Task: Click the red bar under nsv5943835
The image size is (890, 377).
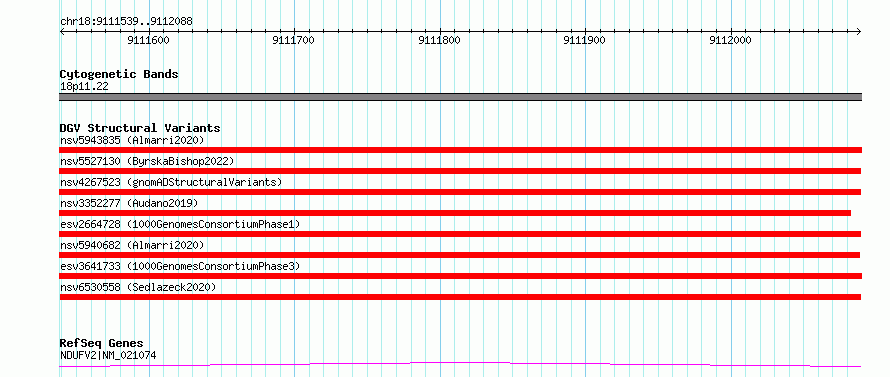Action: pyautogui.click(x=460, y=150)
